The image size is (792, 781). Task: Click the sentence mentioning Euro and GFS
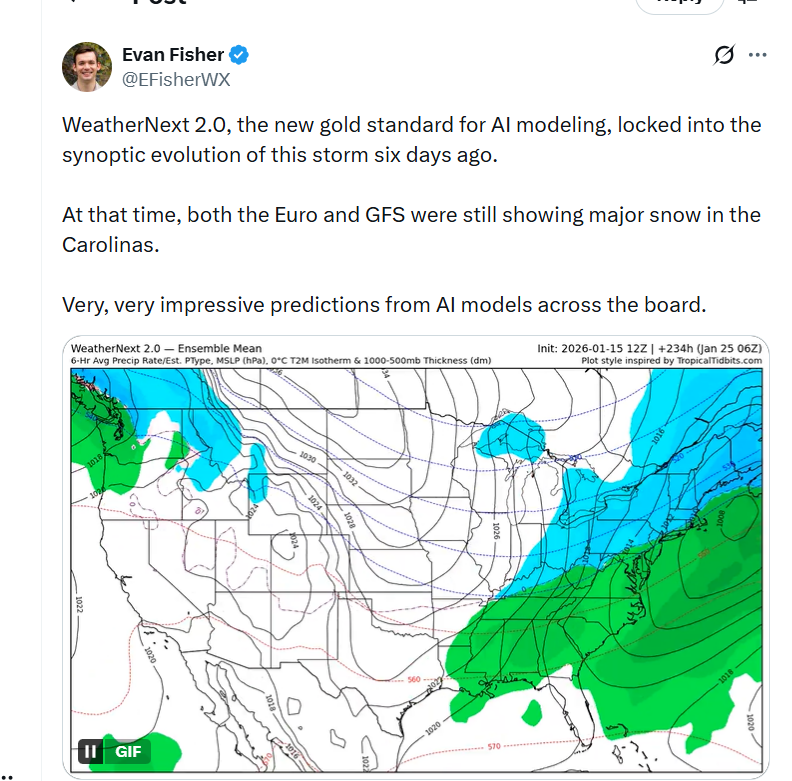coord(411,229)
